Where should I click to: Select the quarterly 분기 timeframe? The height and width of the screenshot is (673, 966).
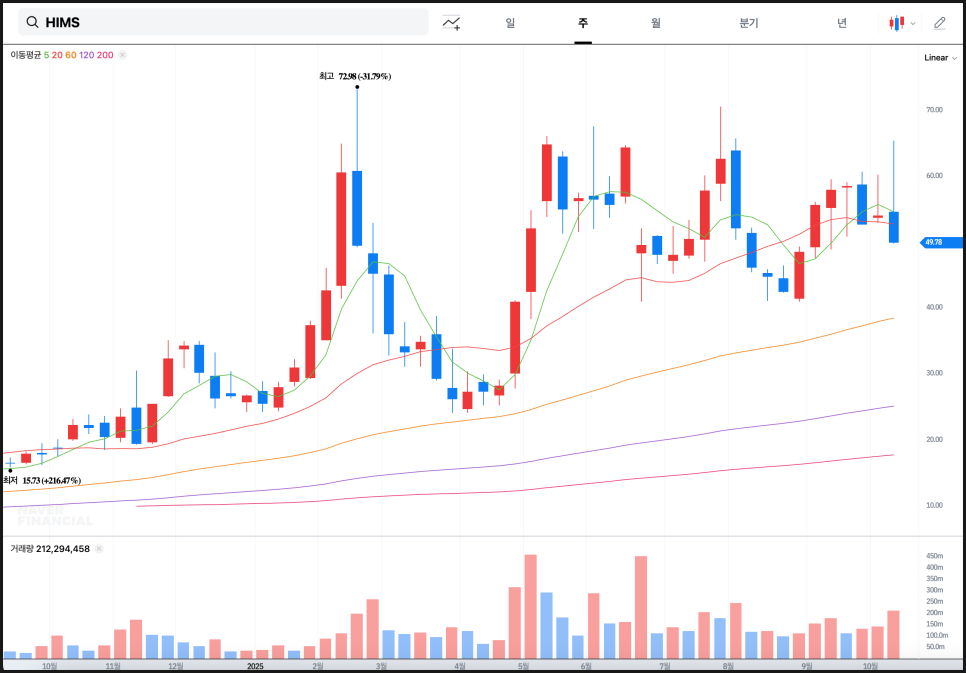749,22
